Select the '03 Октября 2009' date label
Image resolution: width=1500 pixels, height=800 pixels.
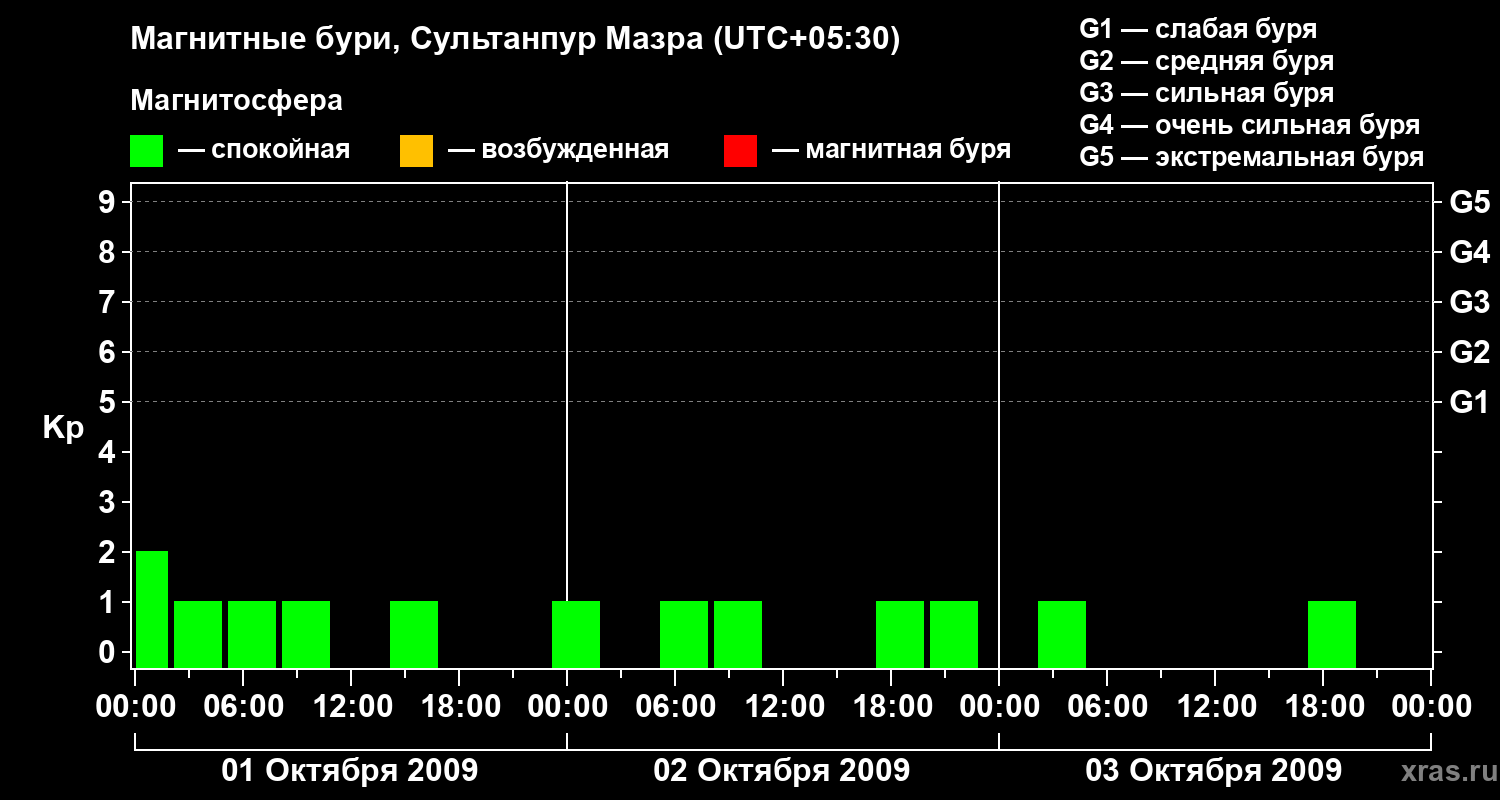[1214, 771]
